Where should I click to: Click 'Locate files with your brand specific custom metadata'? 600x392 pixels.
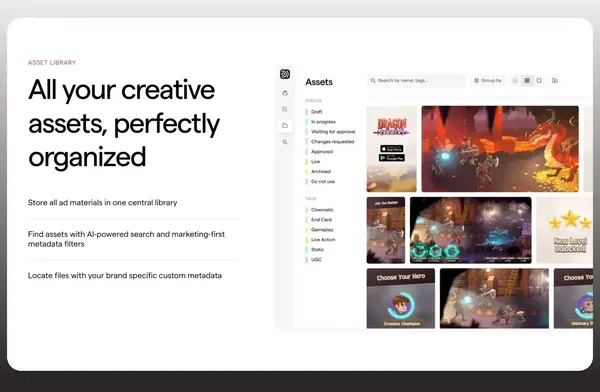[125, 276]
